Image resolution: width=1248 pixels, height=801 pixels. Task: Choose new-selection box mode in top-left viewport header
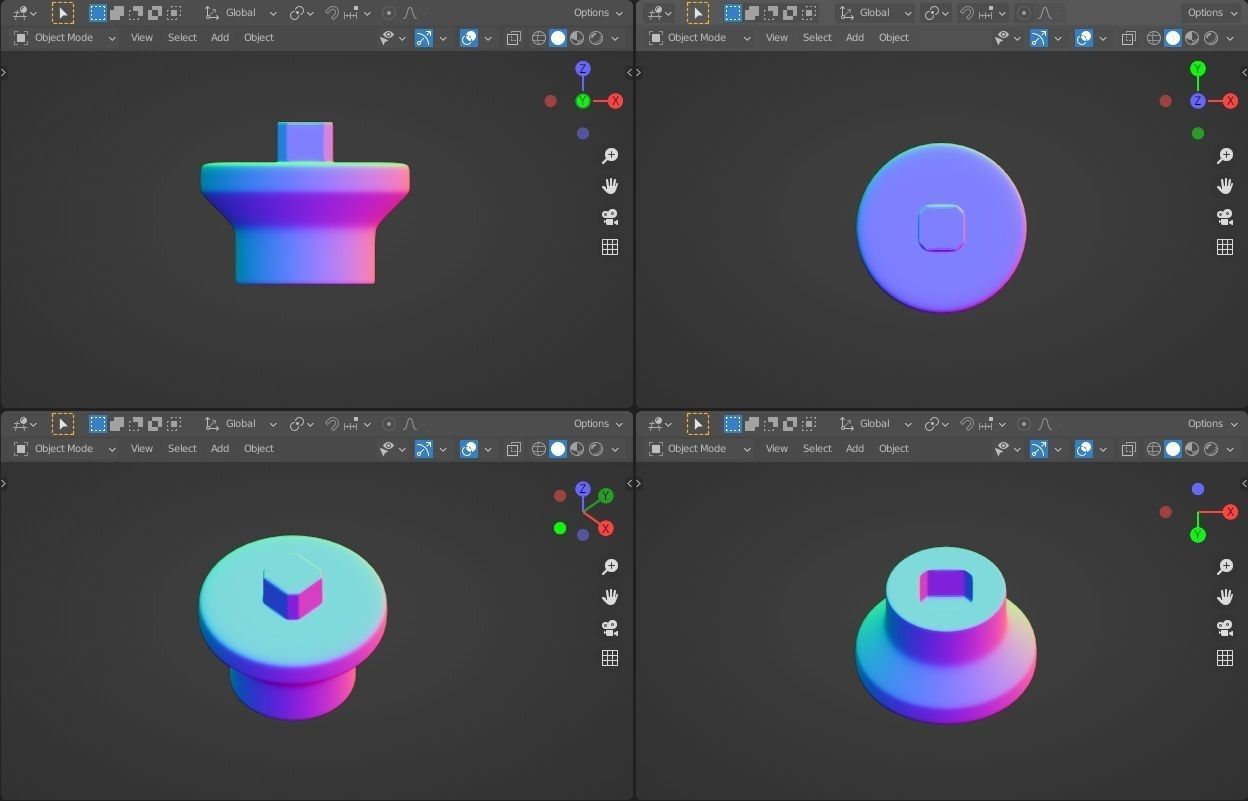[x=98, y=13]
